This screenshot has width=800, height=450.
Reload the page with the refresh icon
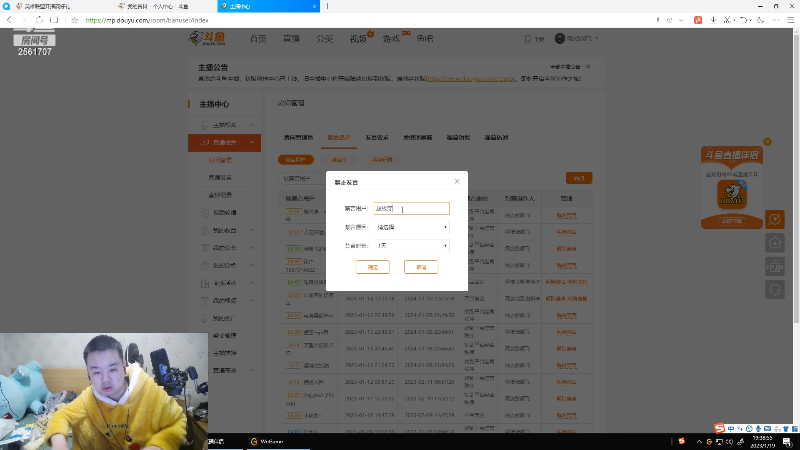pos(39,20)
